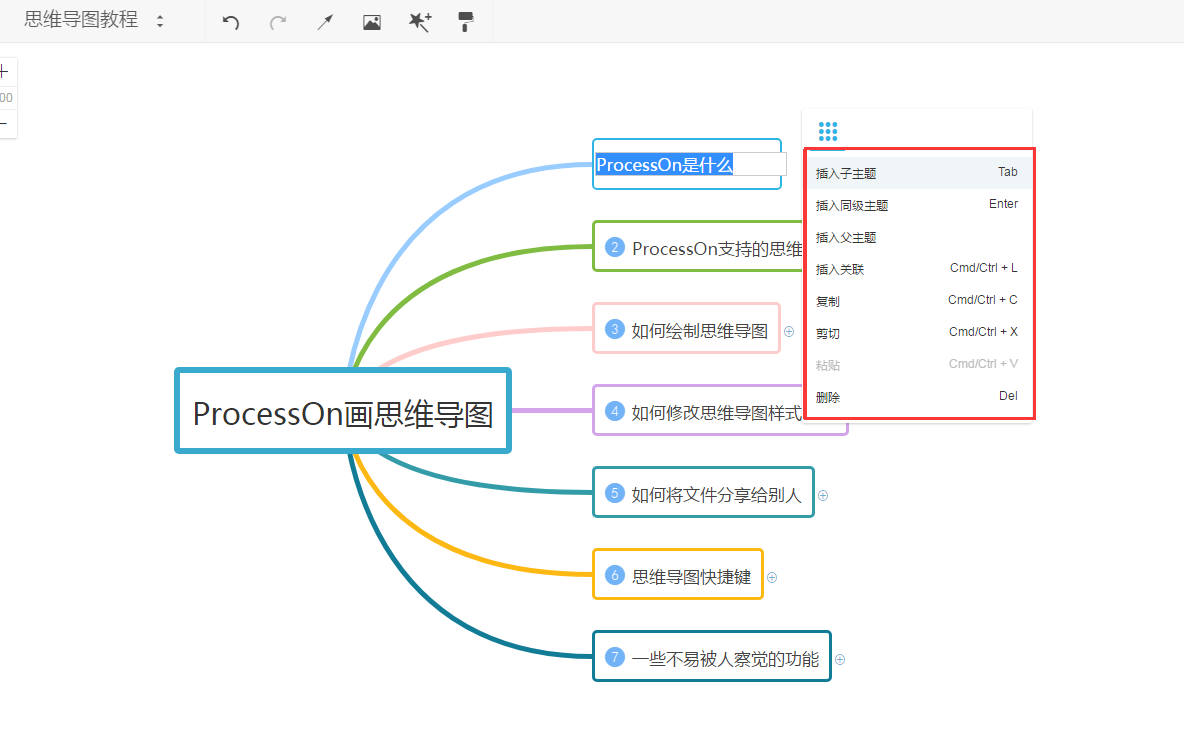
Task: Expand subtopics of 一些不易被人察觉的功能 node
Action: [840, 659]
